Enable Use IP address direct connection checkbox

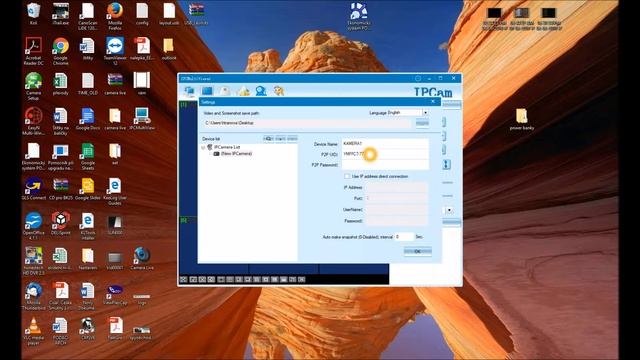click(x=347, y=176)
